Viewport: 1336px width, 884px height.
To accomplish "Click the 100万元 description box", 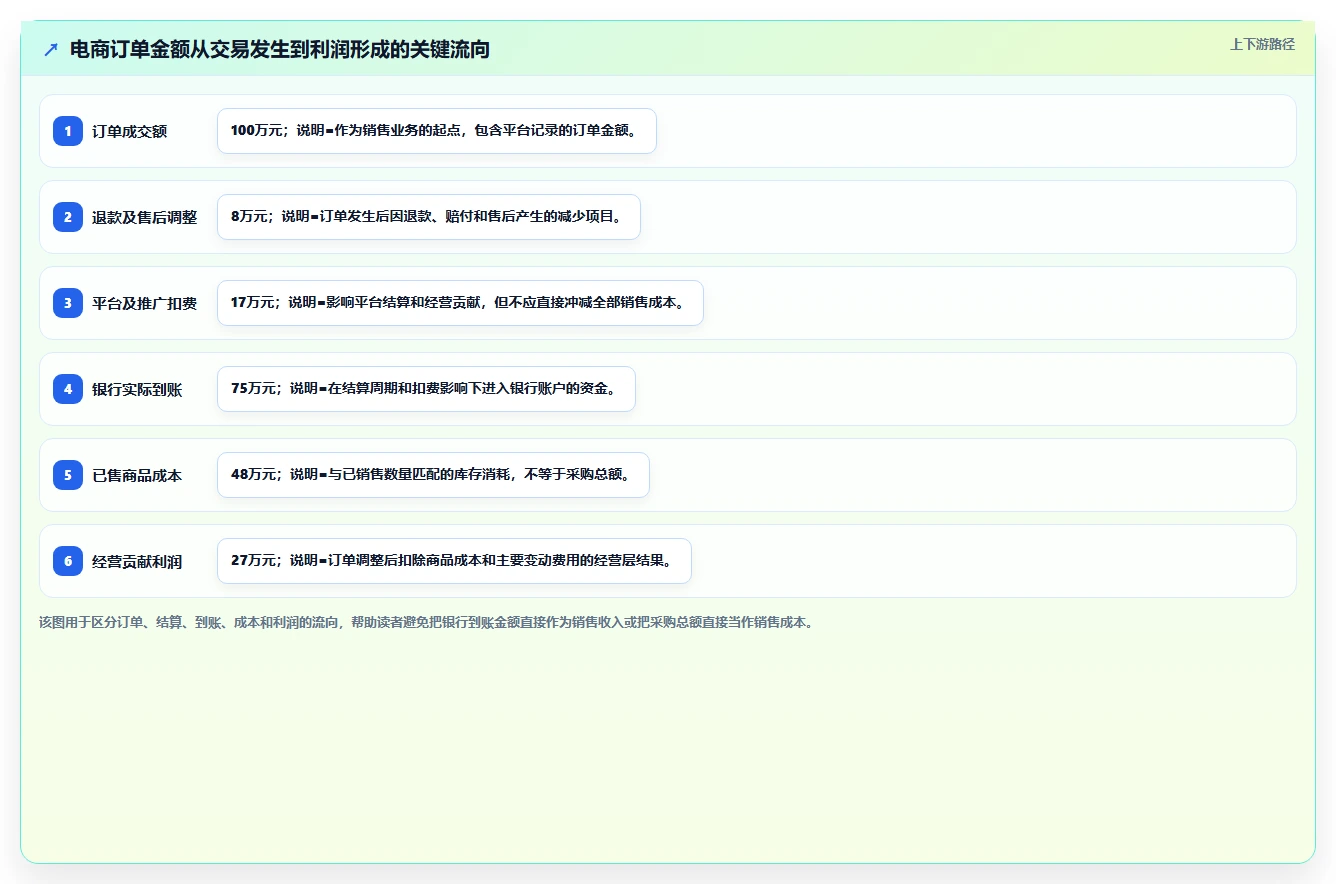I will pyautogui.click(x=437, y=131).
